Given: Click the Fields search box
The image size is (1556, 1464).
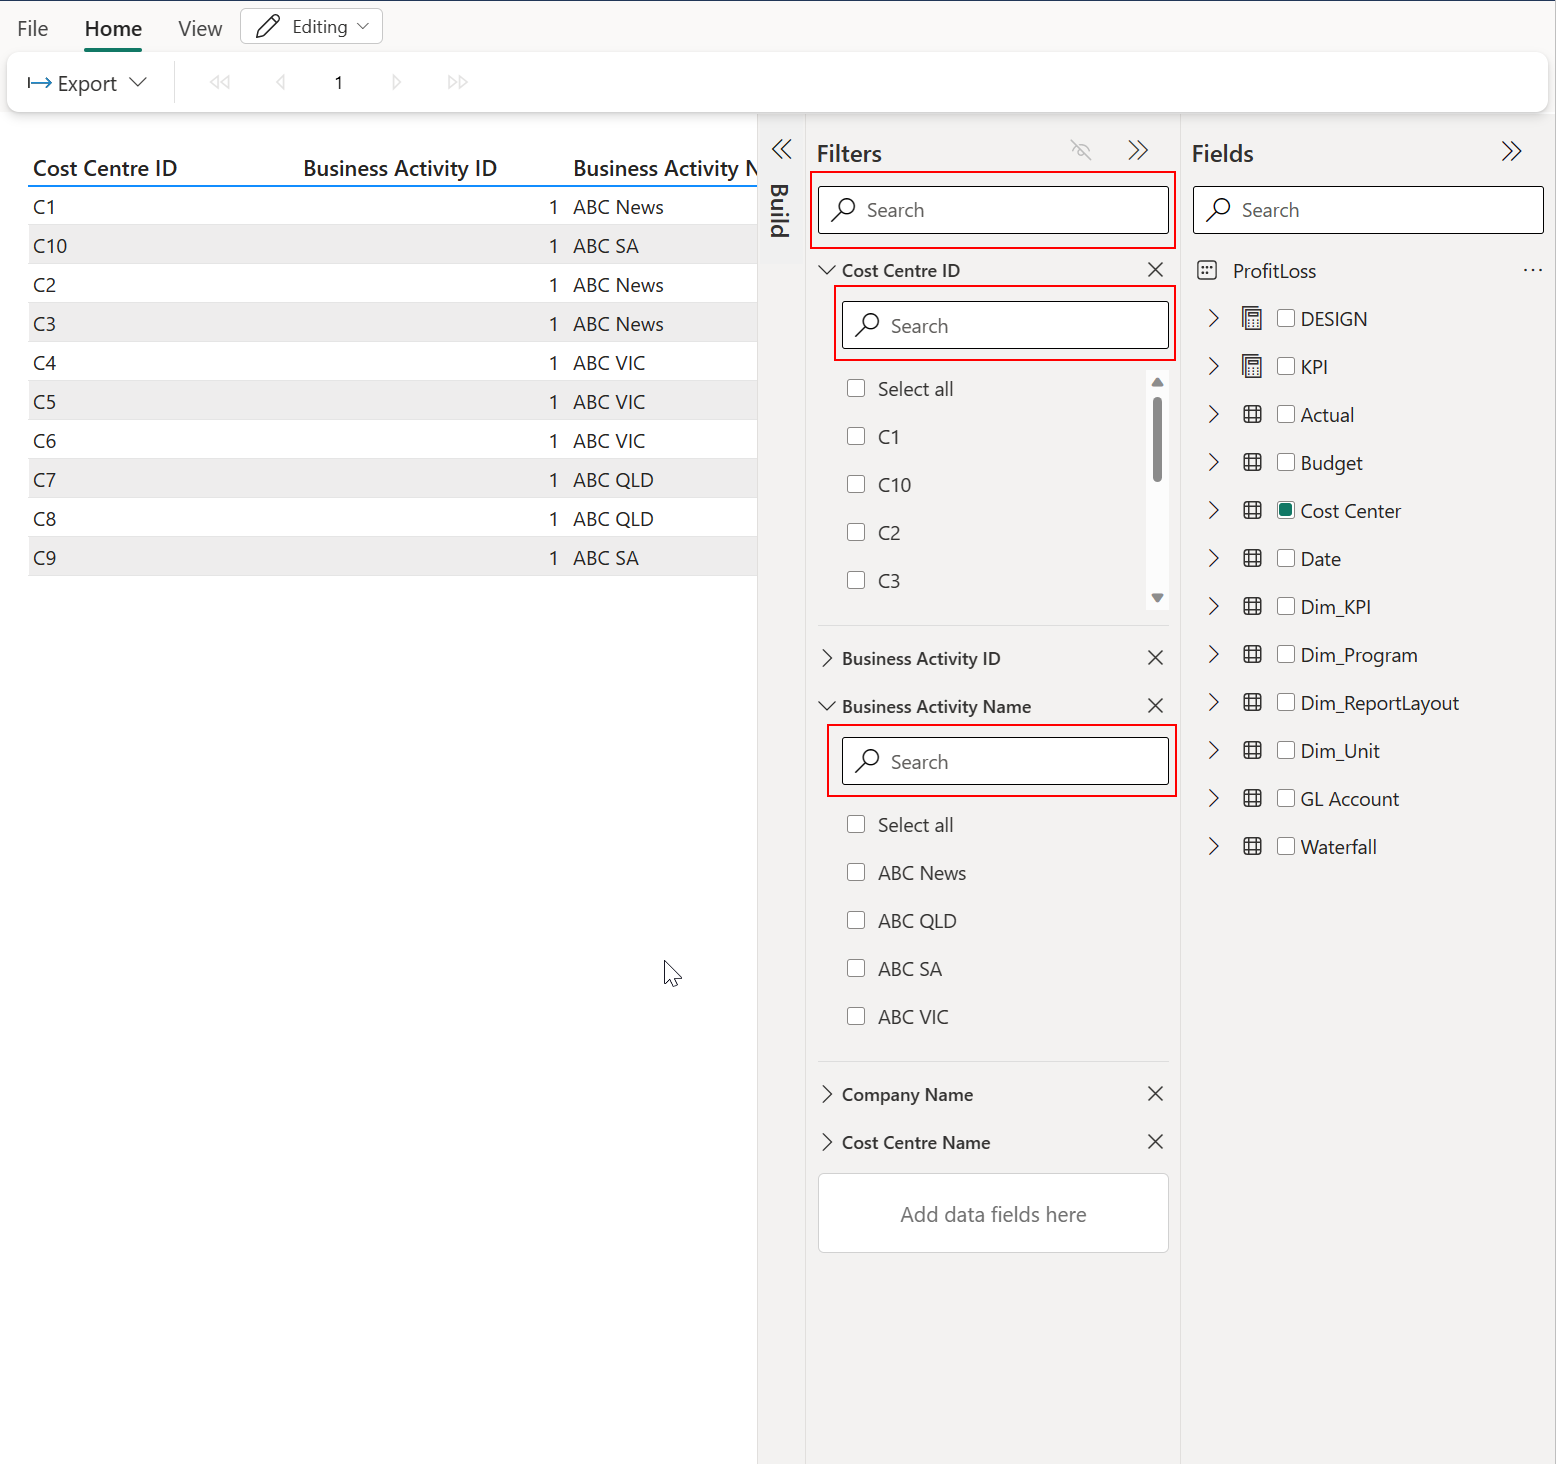Looking at the screenshot, I should point(1368,210).
